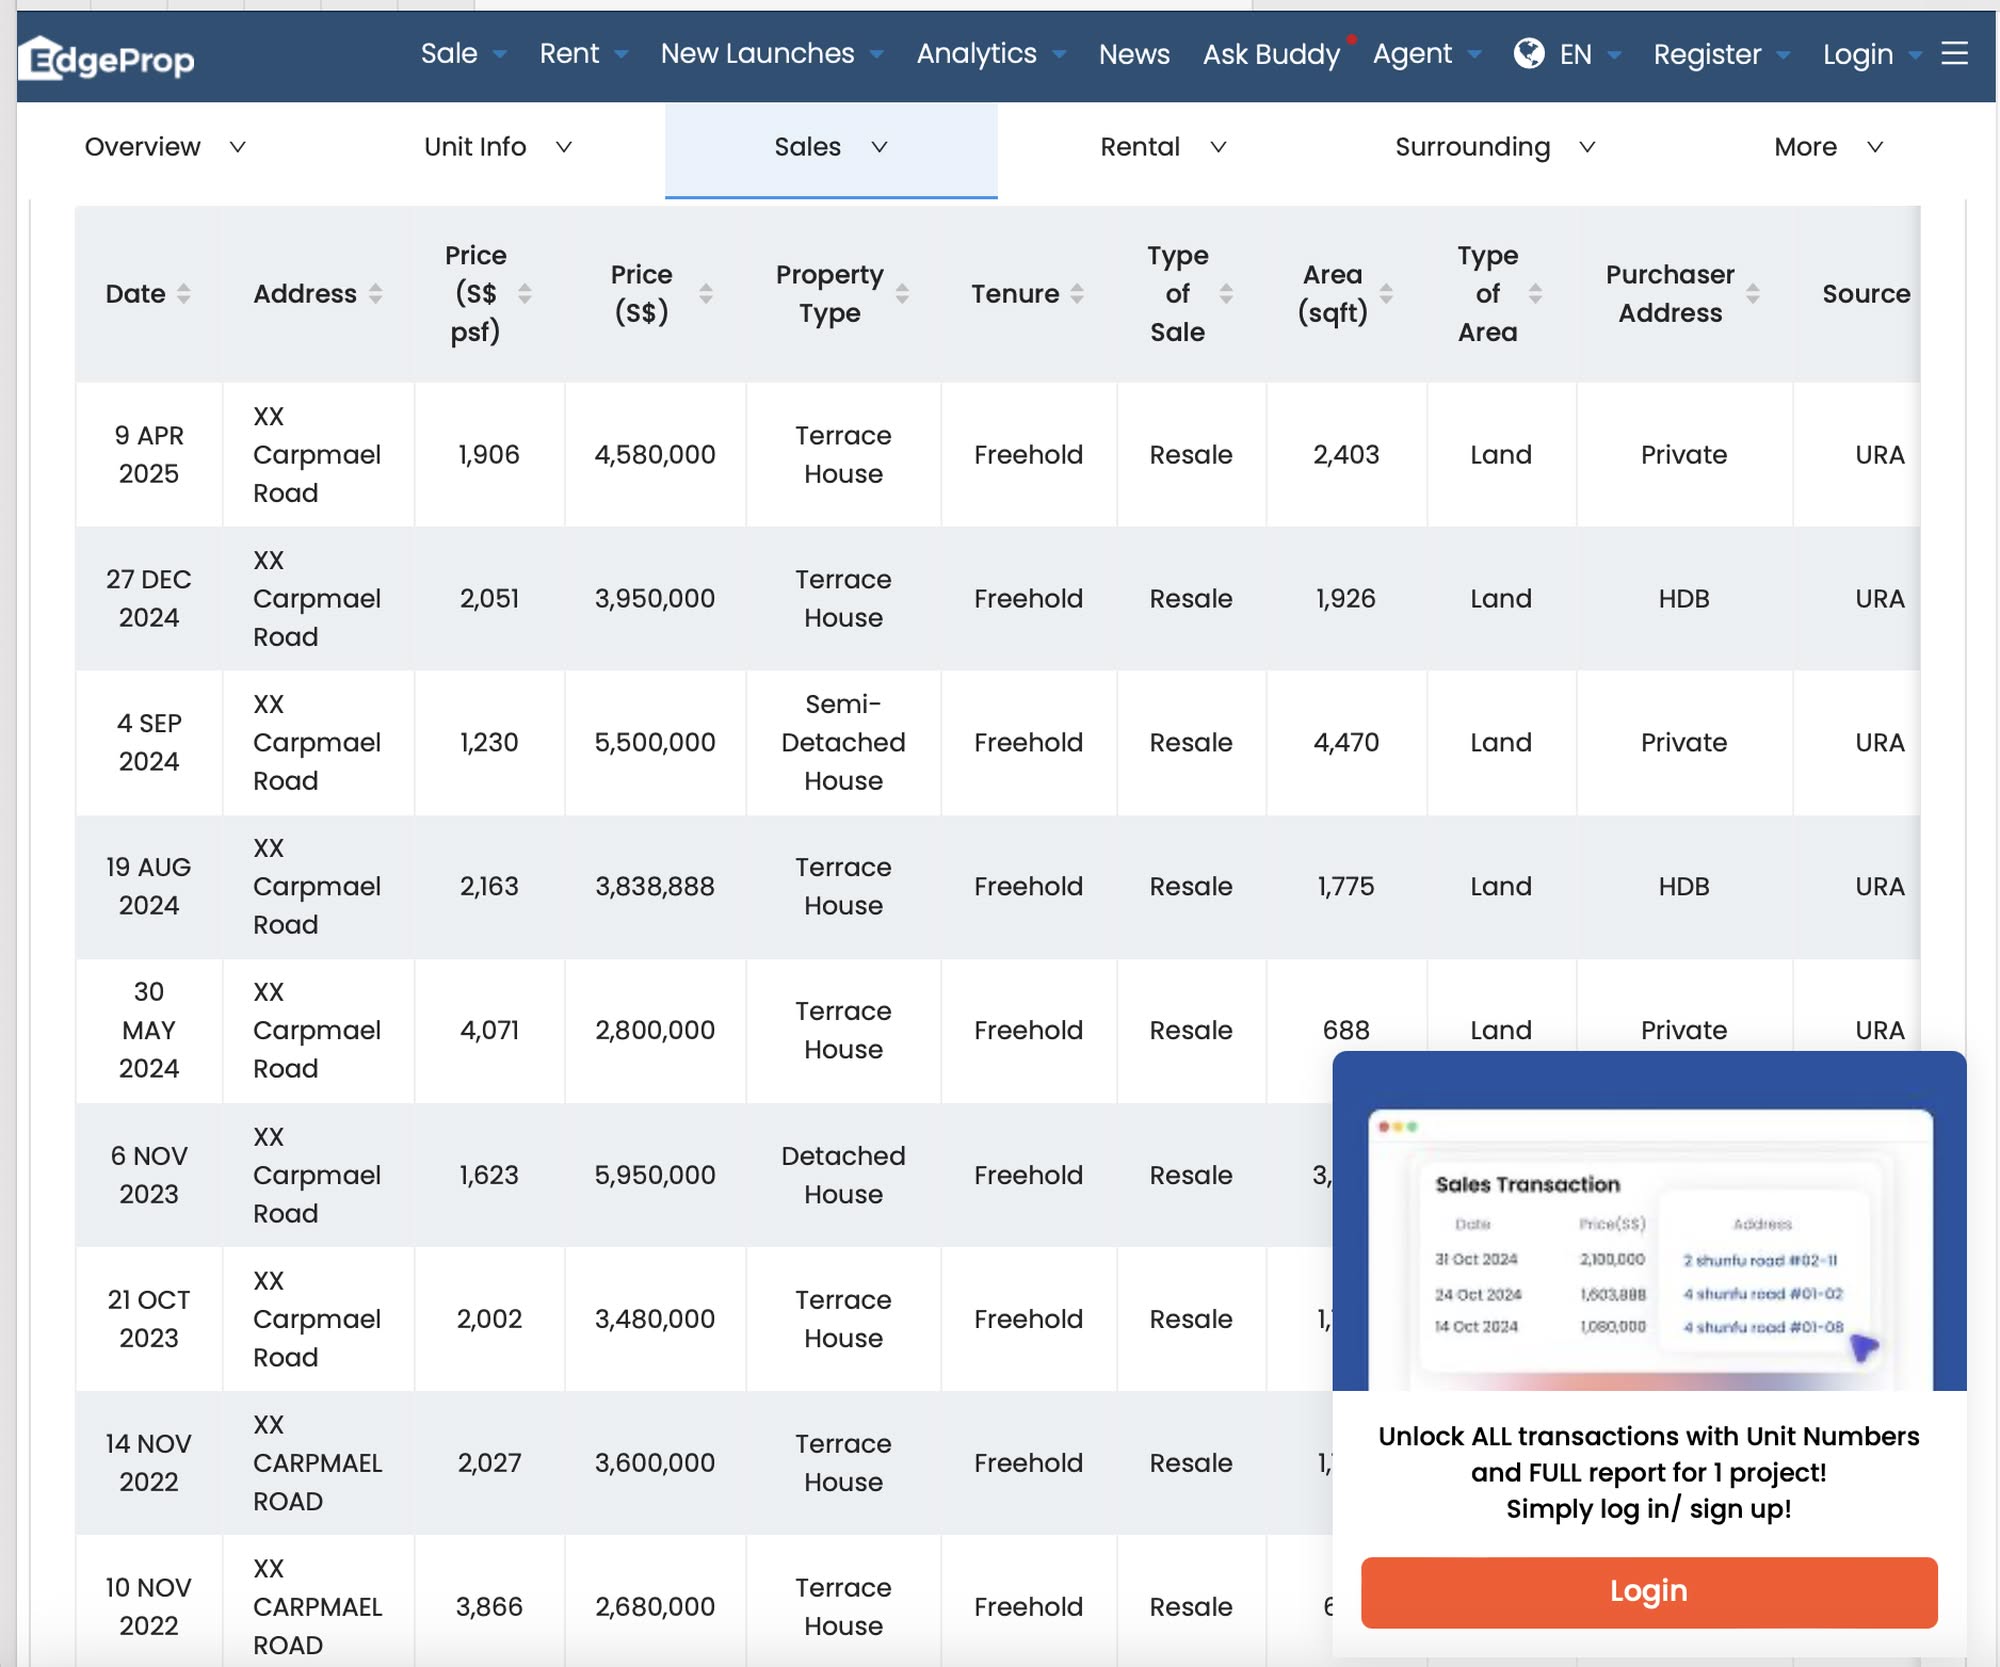Viewport: 2000px width, 1667px height.
Task: Open the News link
Action: point(1133,54)
